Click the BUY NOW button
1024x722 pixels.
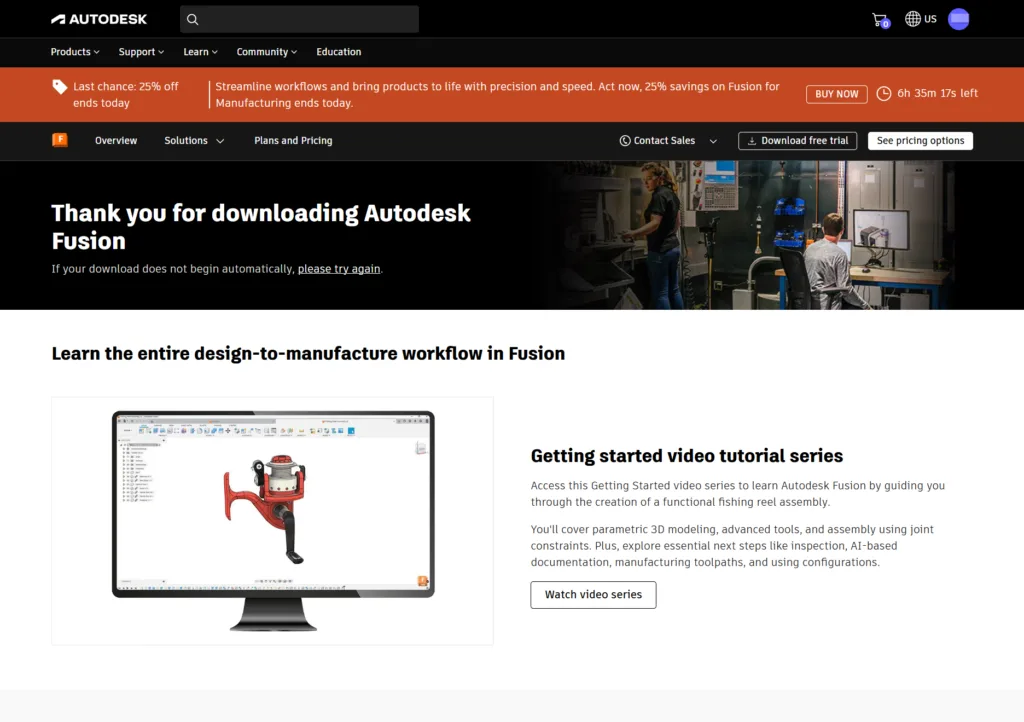(837, 94)
